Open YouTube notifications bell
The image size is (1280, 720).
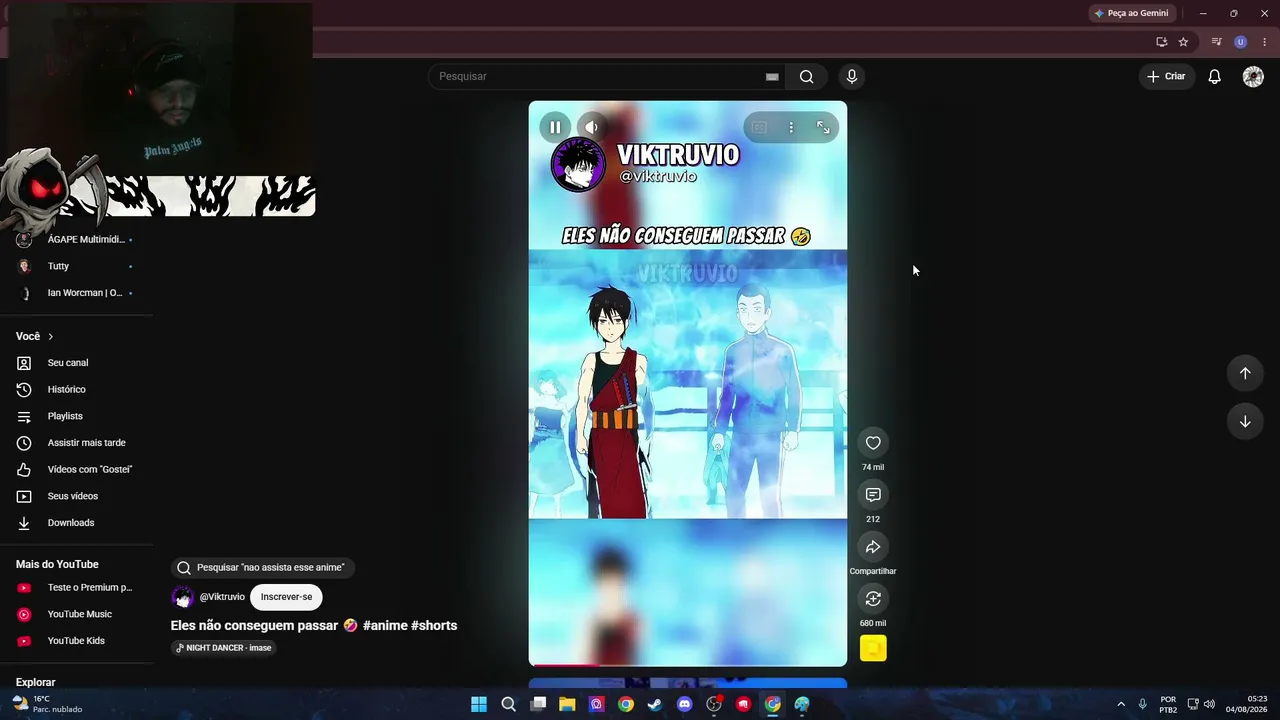(1215, 77)
